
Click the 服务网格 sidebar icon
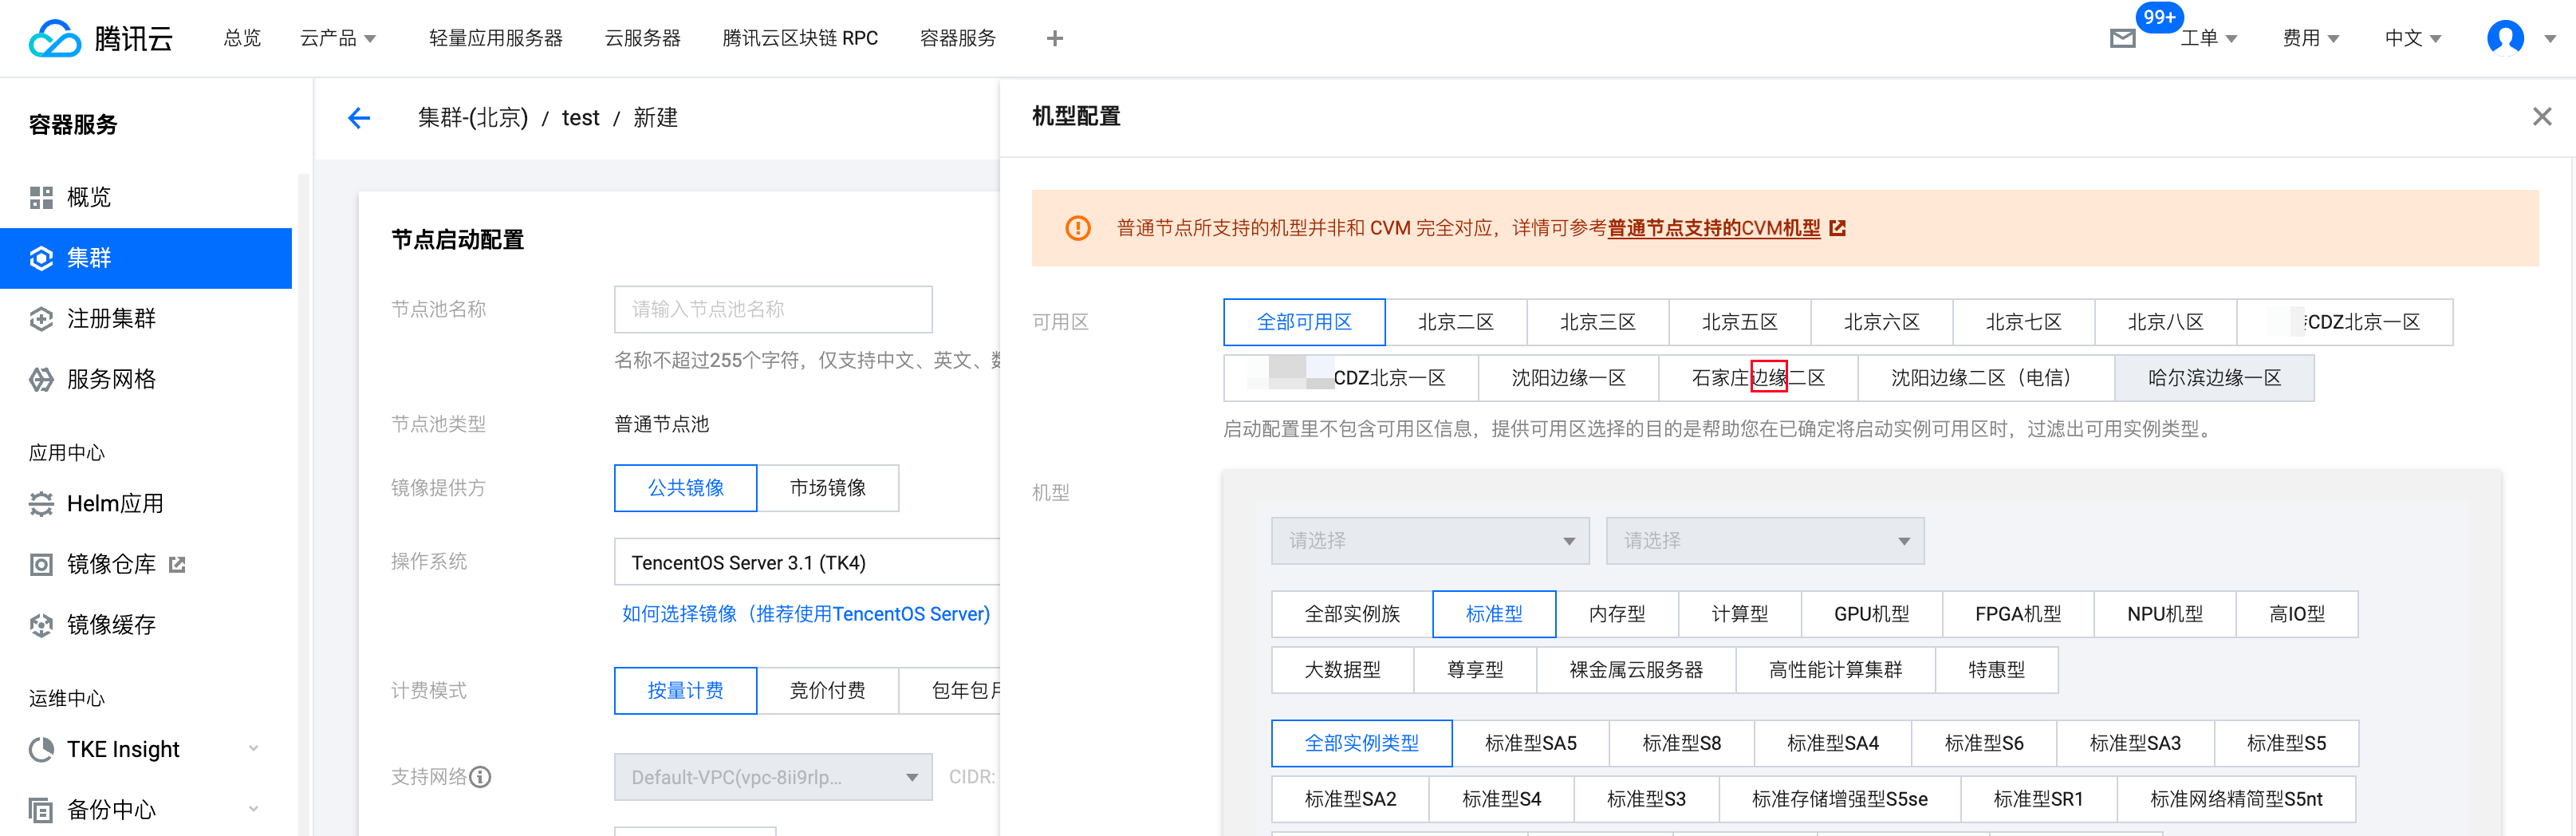41,379
